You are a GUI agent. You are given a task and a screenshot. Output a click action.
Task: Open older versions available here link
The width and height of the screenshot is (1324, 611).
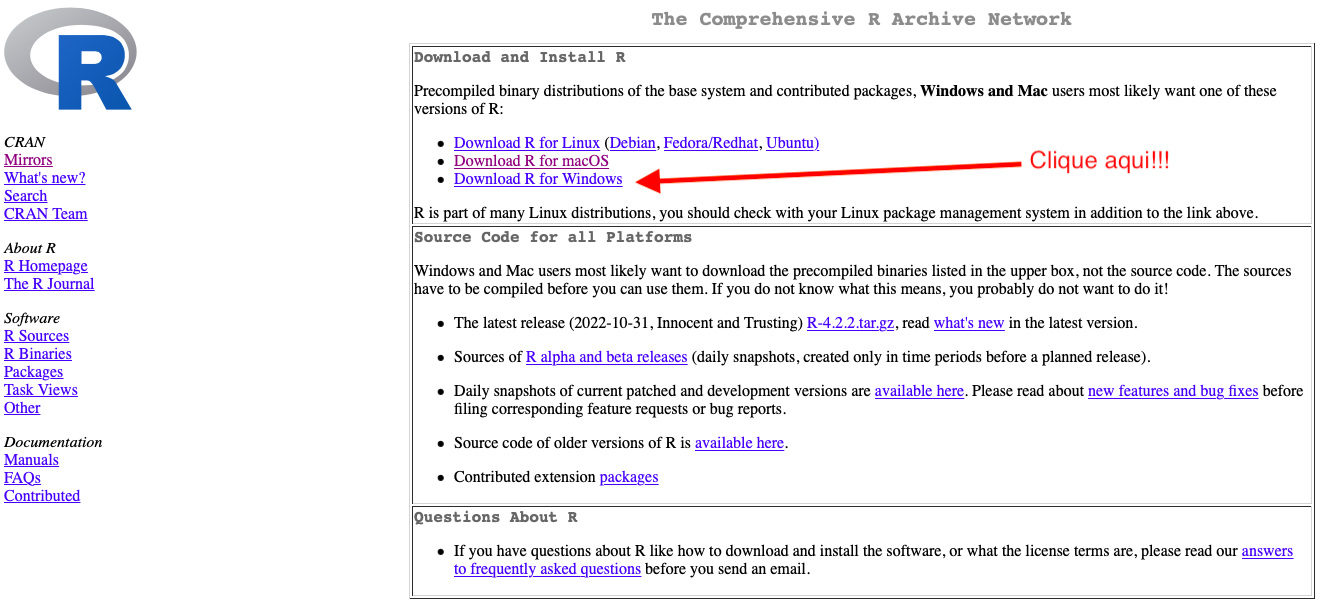pos(739,443)
